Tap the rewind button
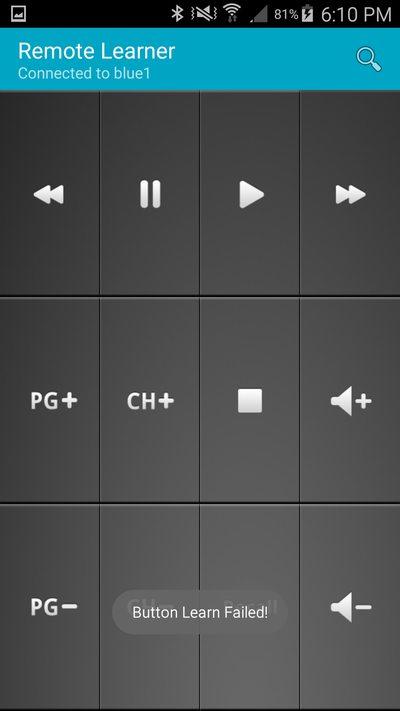Viewport: 400px width, 711px height. pyautogui.click(x=49, y=194)
